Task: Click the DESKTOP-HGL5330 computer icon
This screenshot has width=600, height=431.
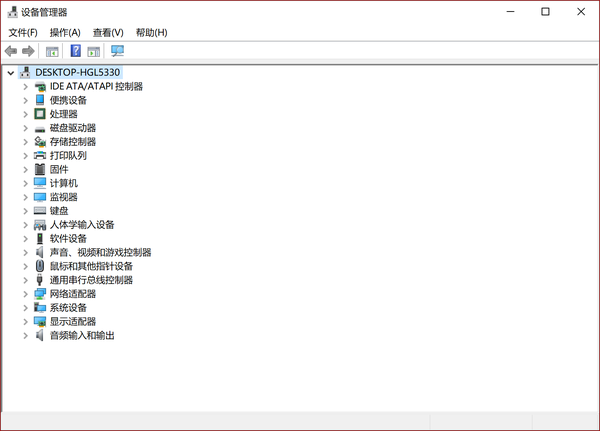Action: 25,72
